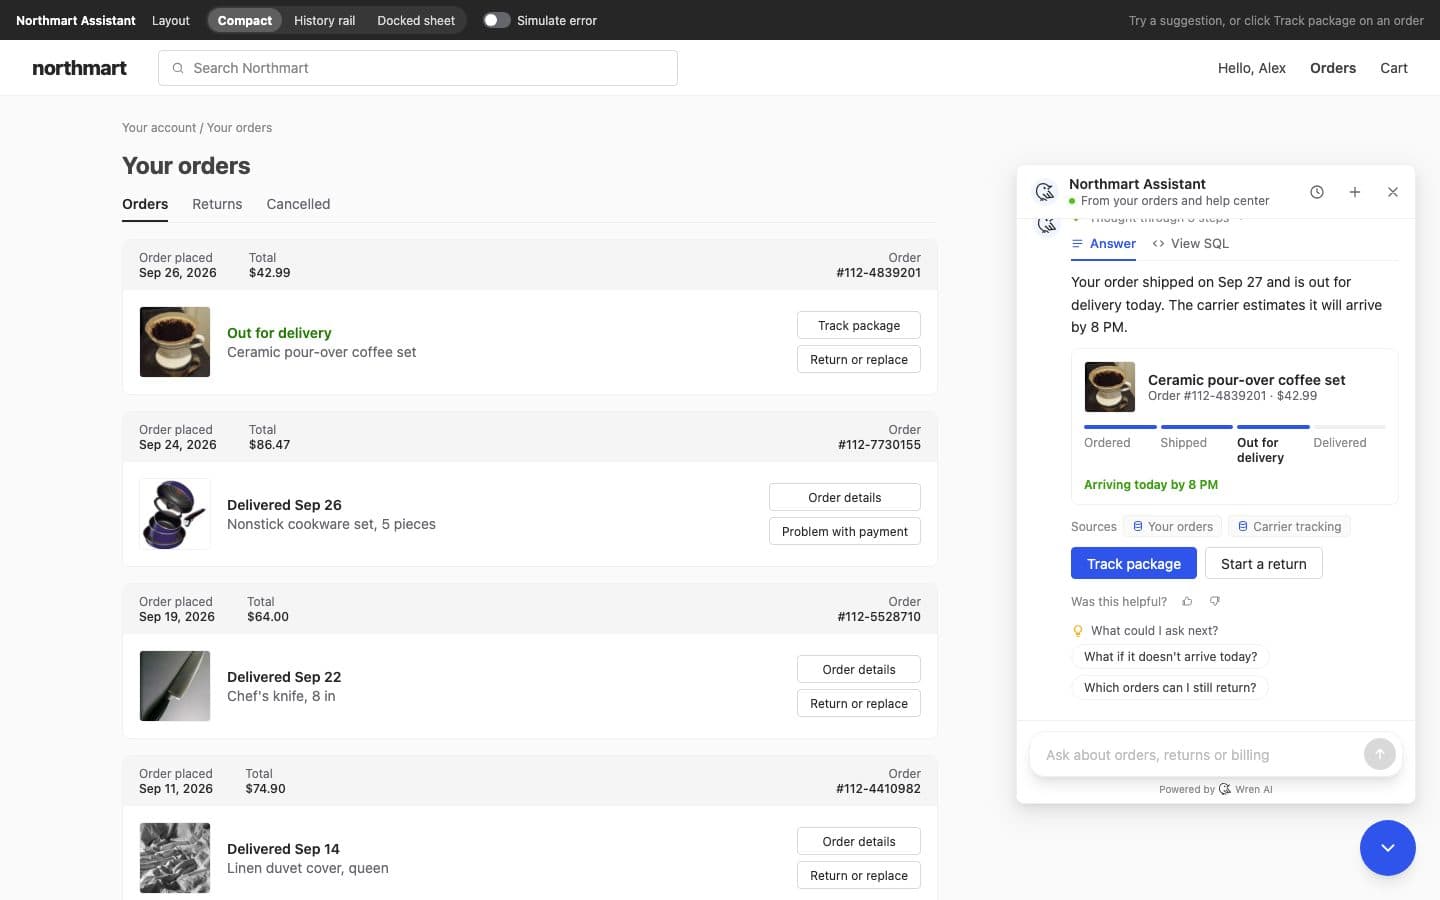Click Return or replace for the coffee set
1440x900 pixels.
point(859,359)
